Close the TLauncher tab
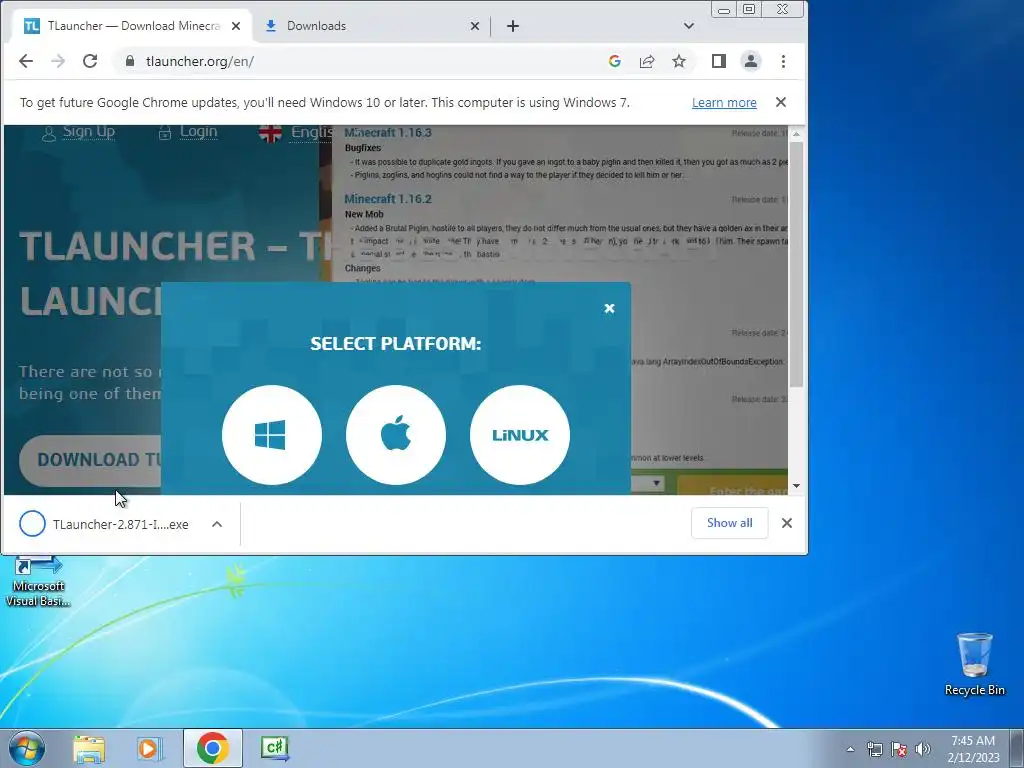 [x=236, y=26]
